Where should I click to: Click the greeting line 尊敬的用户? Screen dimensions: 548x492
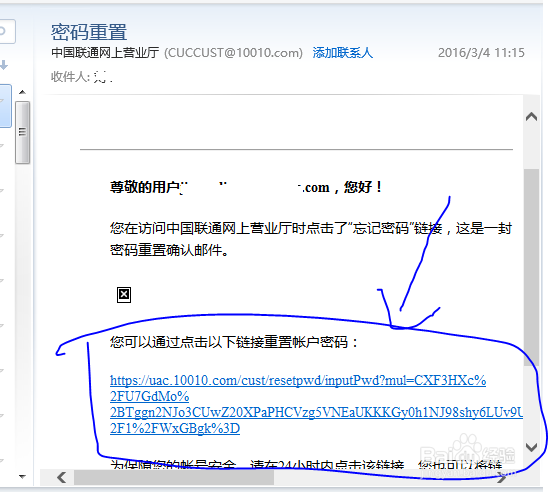point(246,187)
